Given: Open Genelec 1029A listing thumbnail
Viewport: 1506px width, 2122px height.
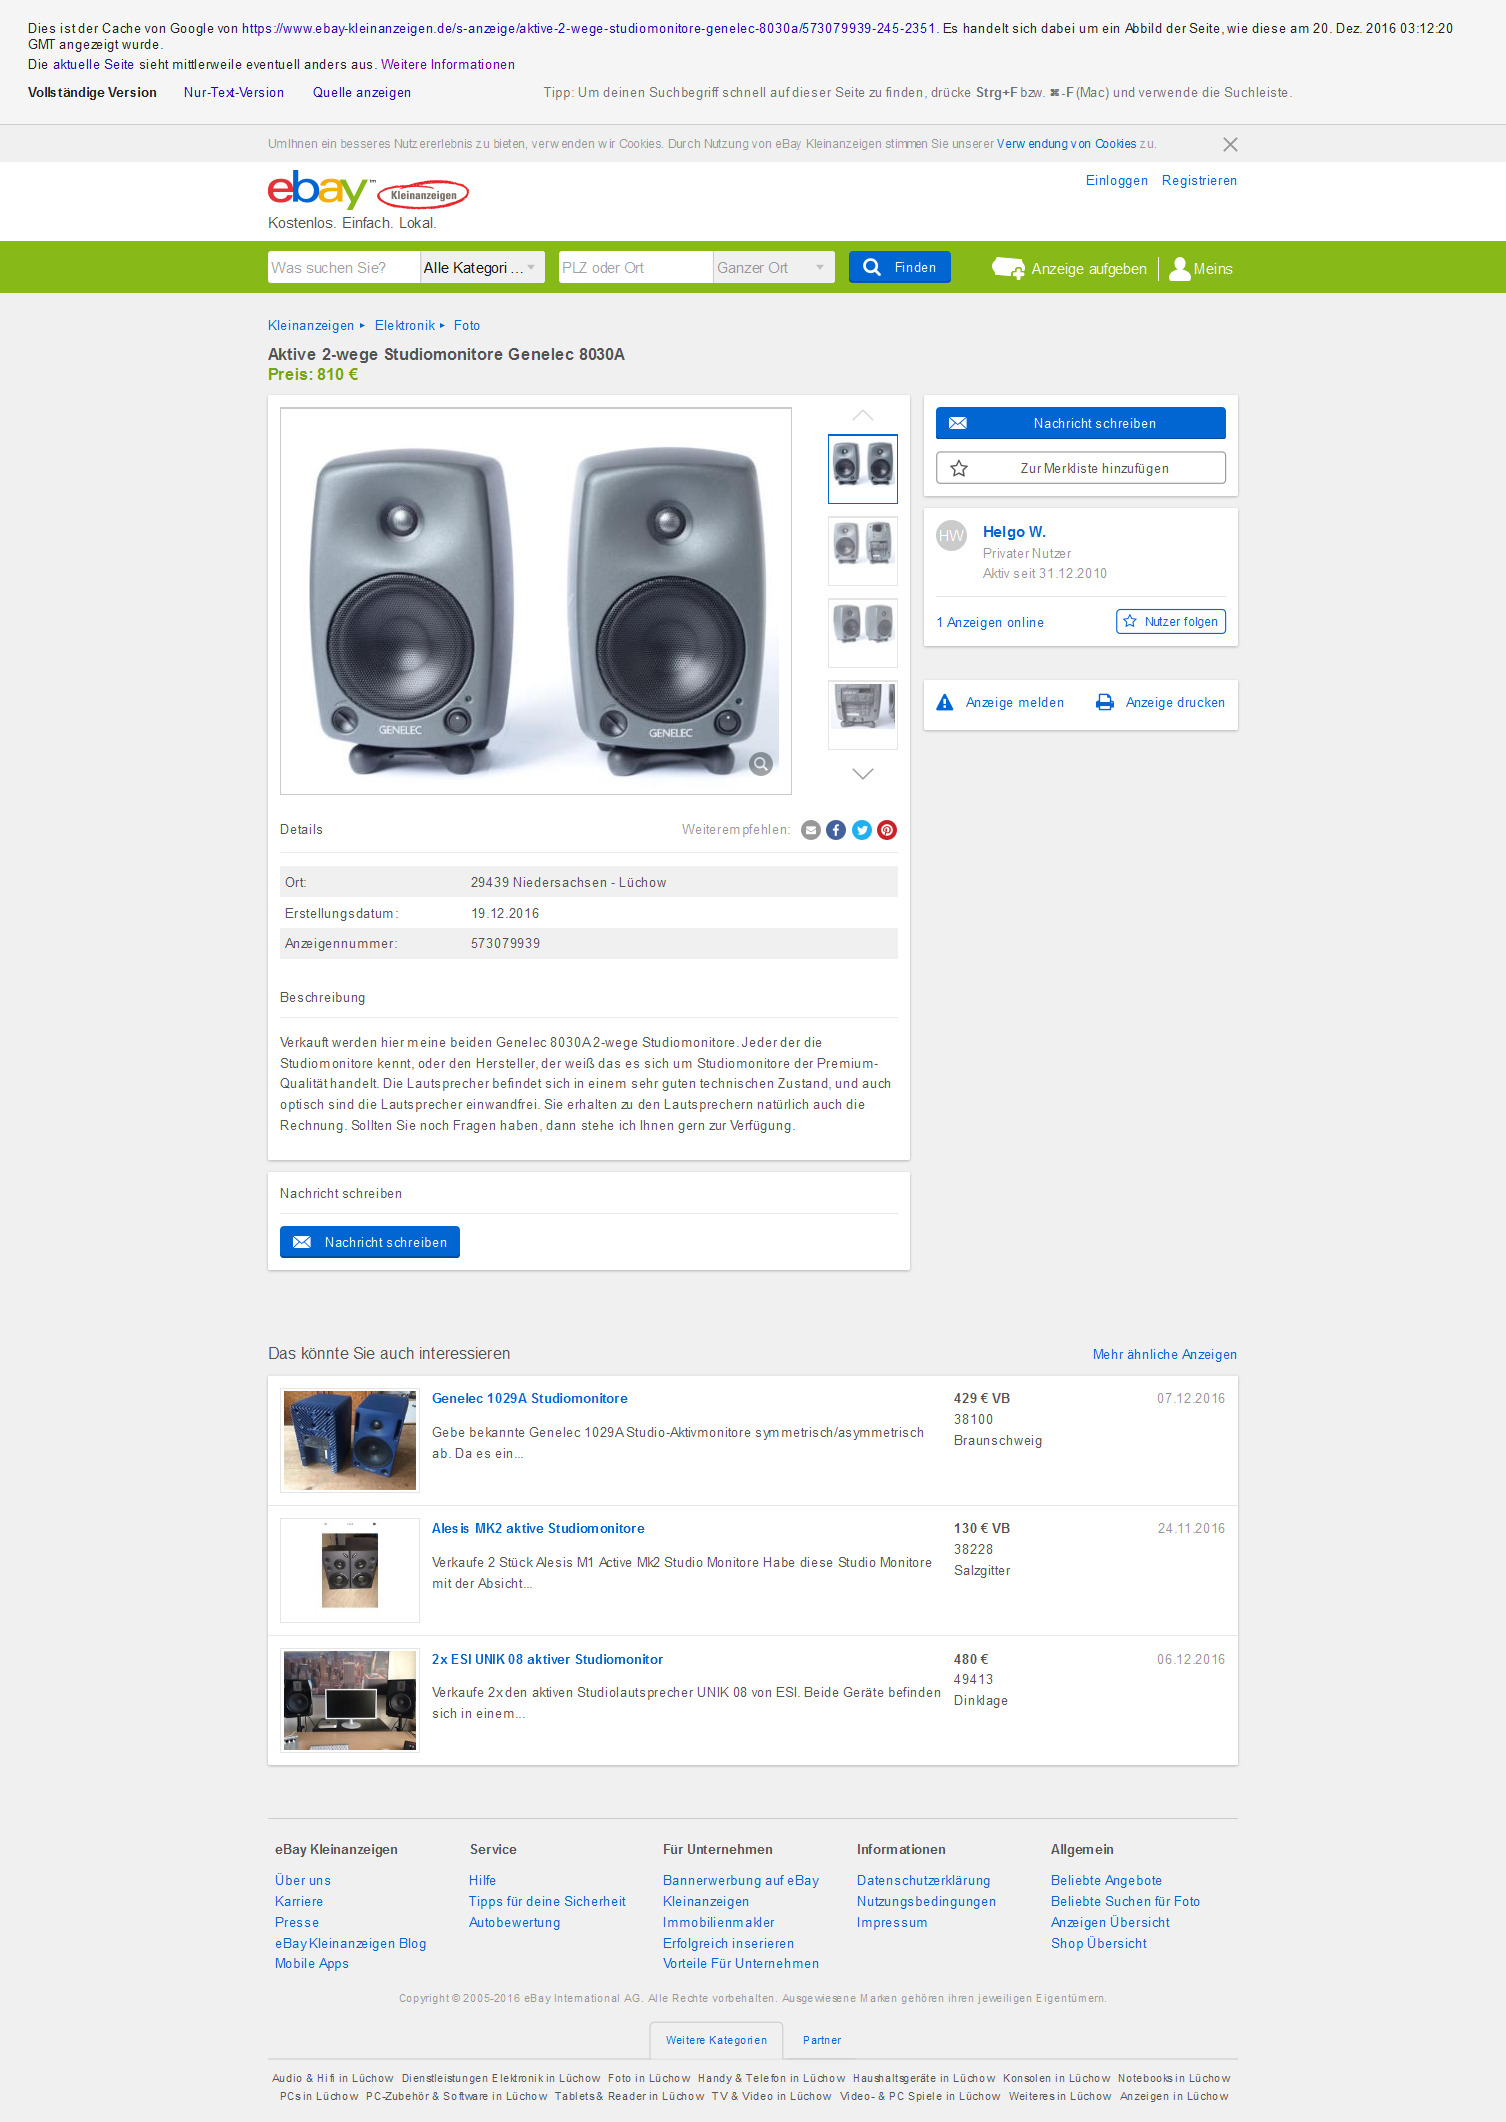Looking at the screenshot, I should click(x=350, y=1441).
